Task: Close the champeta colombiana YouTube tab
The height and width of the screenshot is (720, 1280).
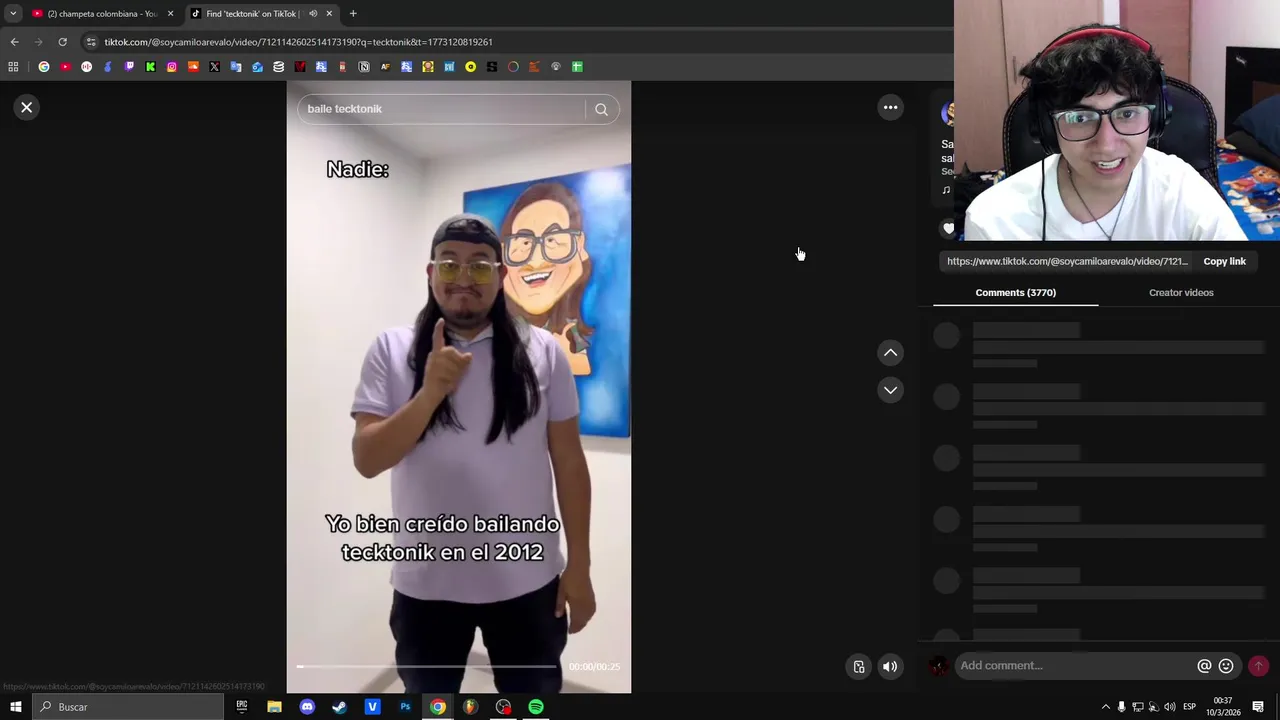Action: click(170, 14)
